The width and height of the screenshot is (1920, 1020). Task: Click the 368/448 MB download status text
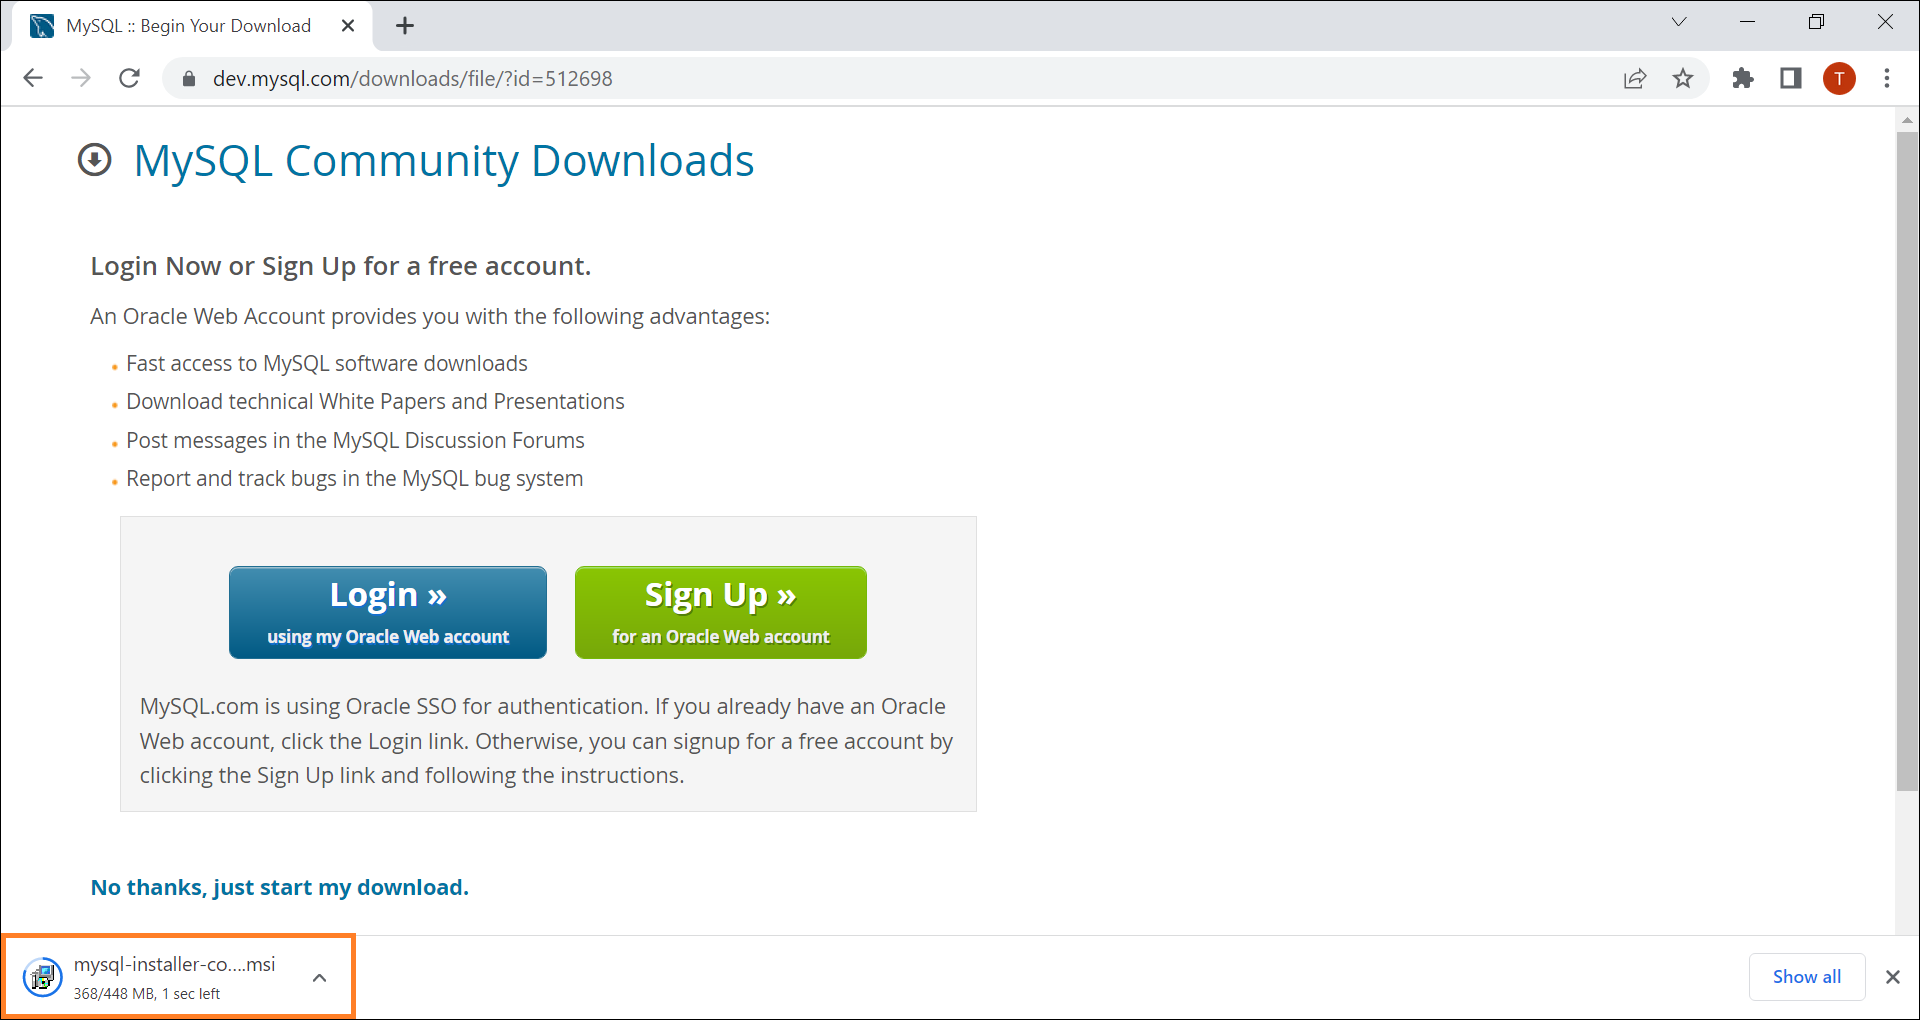coord(147,994)
